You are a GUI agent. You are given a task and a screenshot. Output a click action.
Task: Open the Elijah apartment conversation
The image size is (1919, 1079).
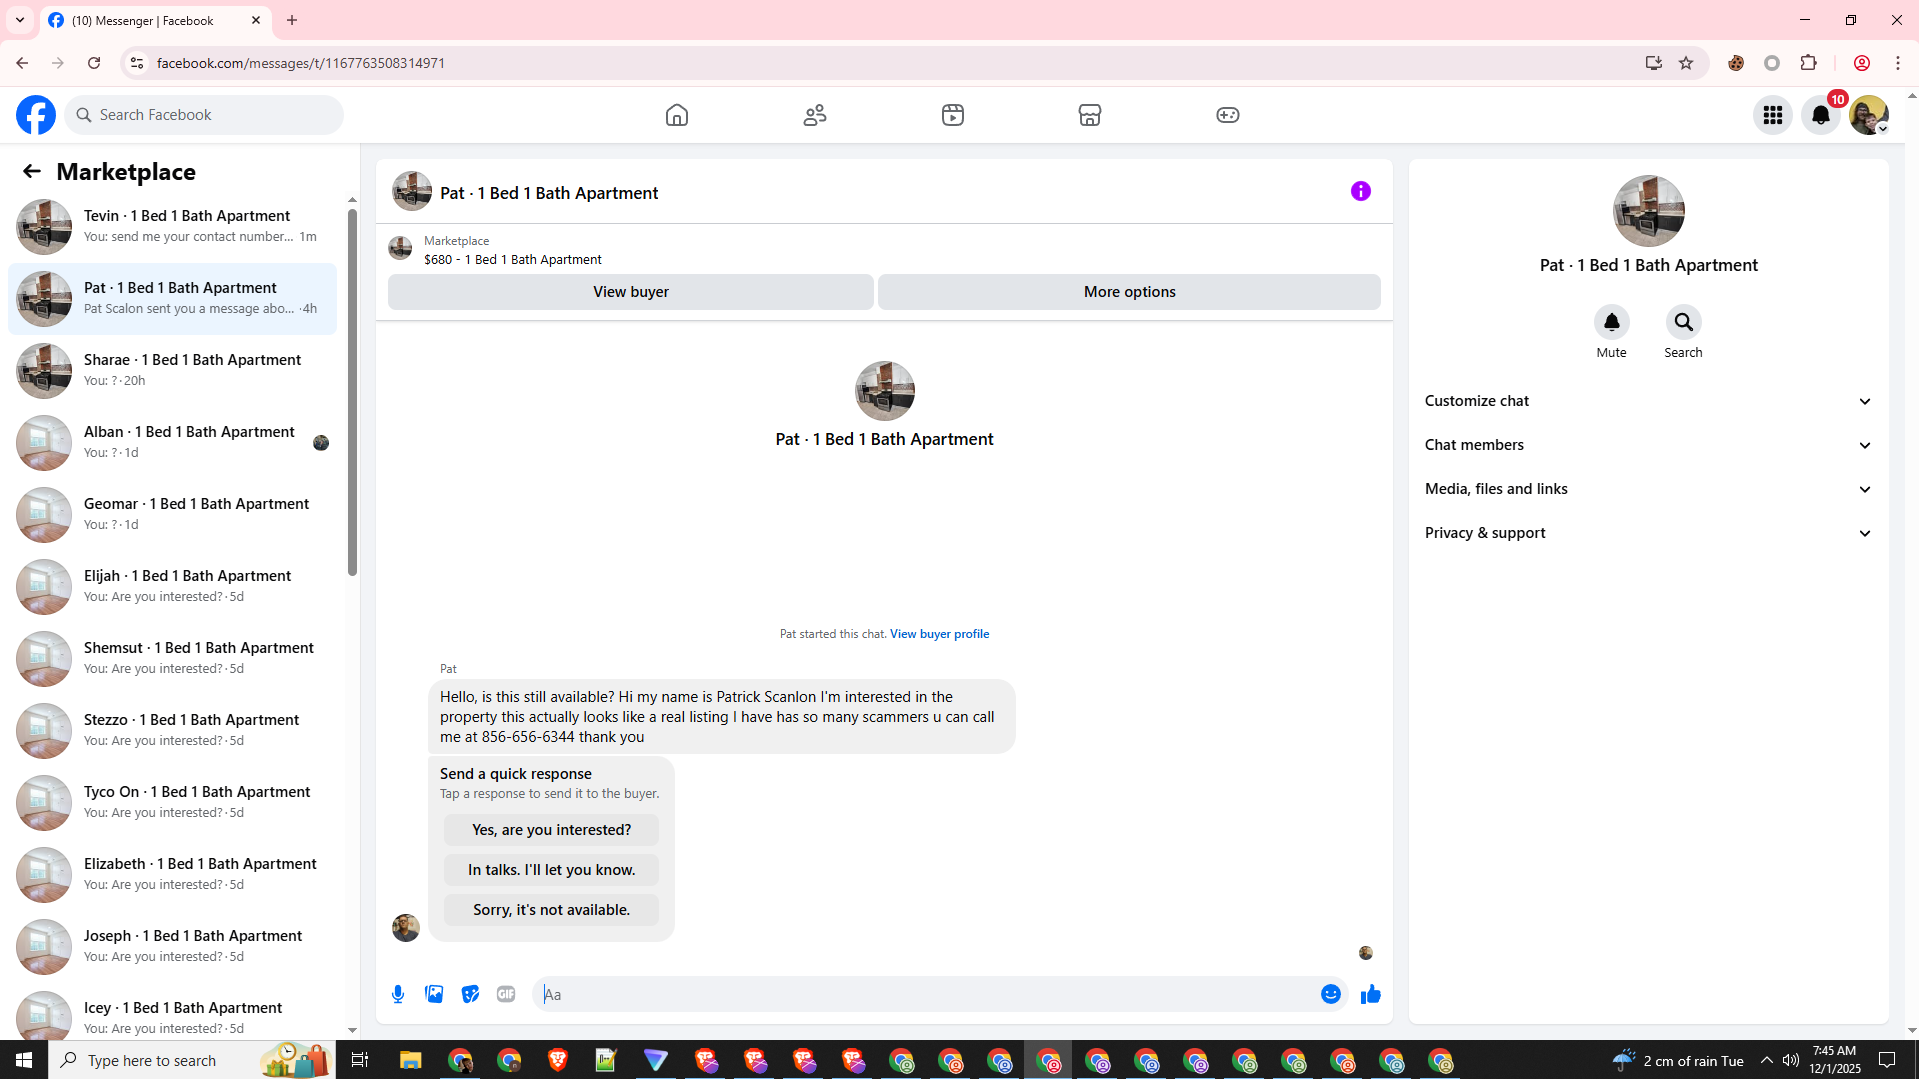[172, 587]
